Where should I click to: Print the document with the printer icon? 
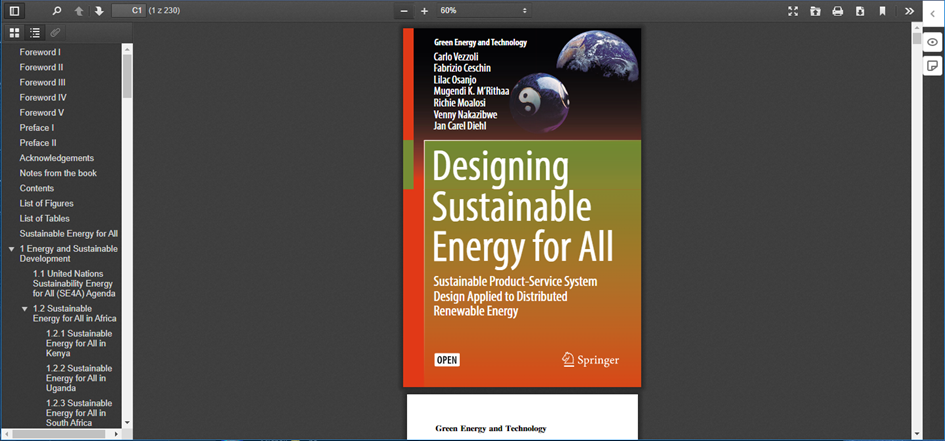point(838,11)
